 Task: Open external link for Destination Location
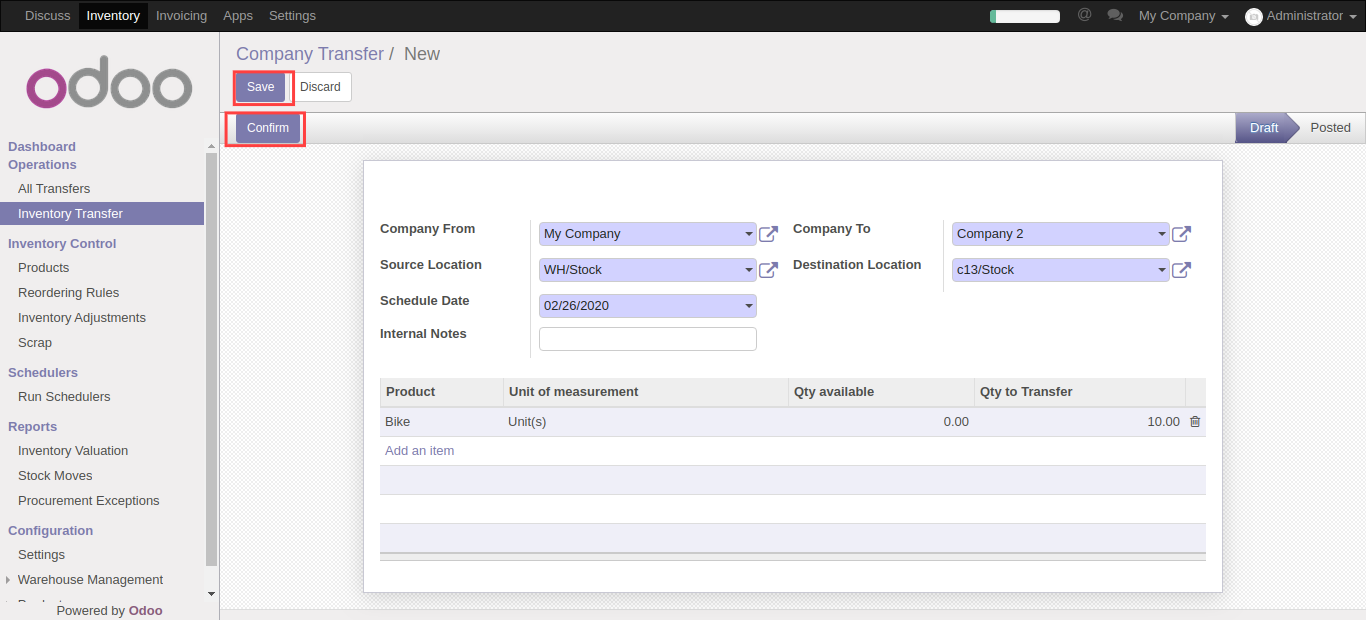1181,270
